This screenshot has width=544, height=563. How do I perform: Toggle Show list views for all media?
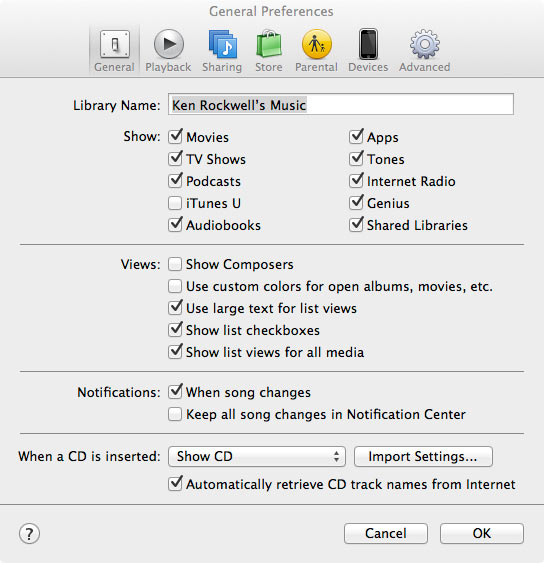(175, 352)
